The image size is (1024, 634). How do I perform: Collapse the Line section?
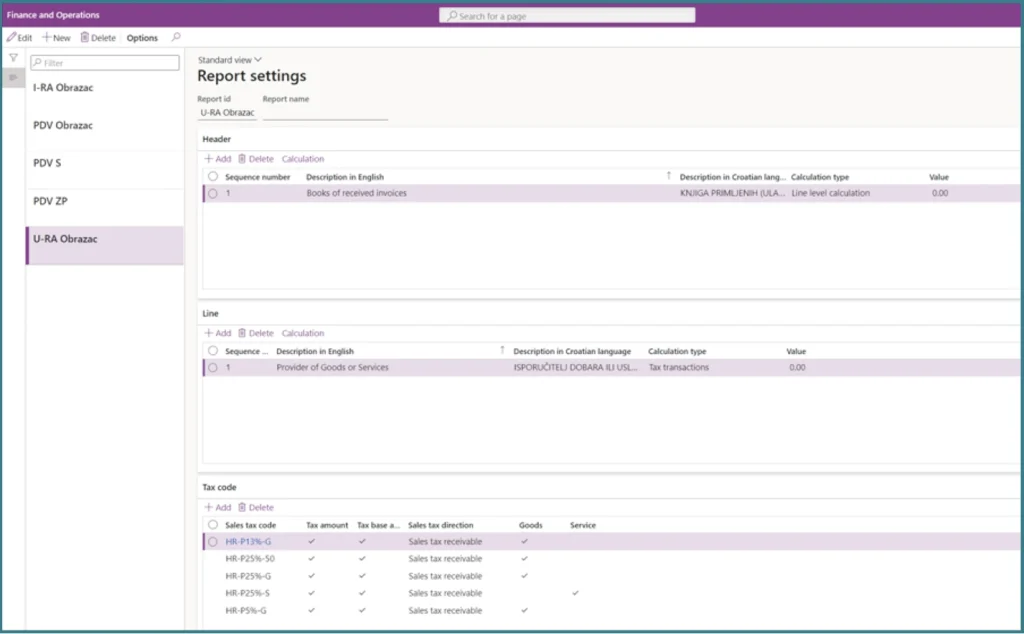pos(210,313)
